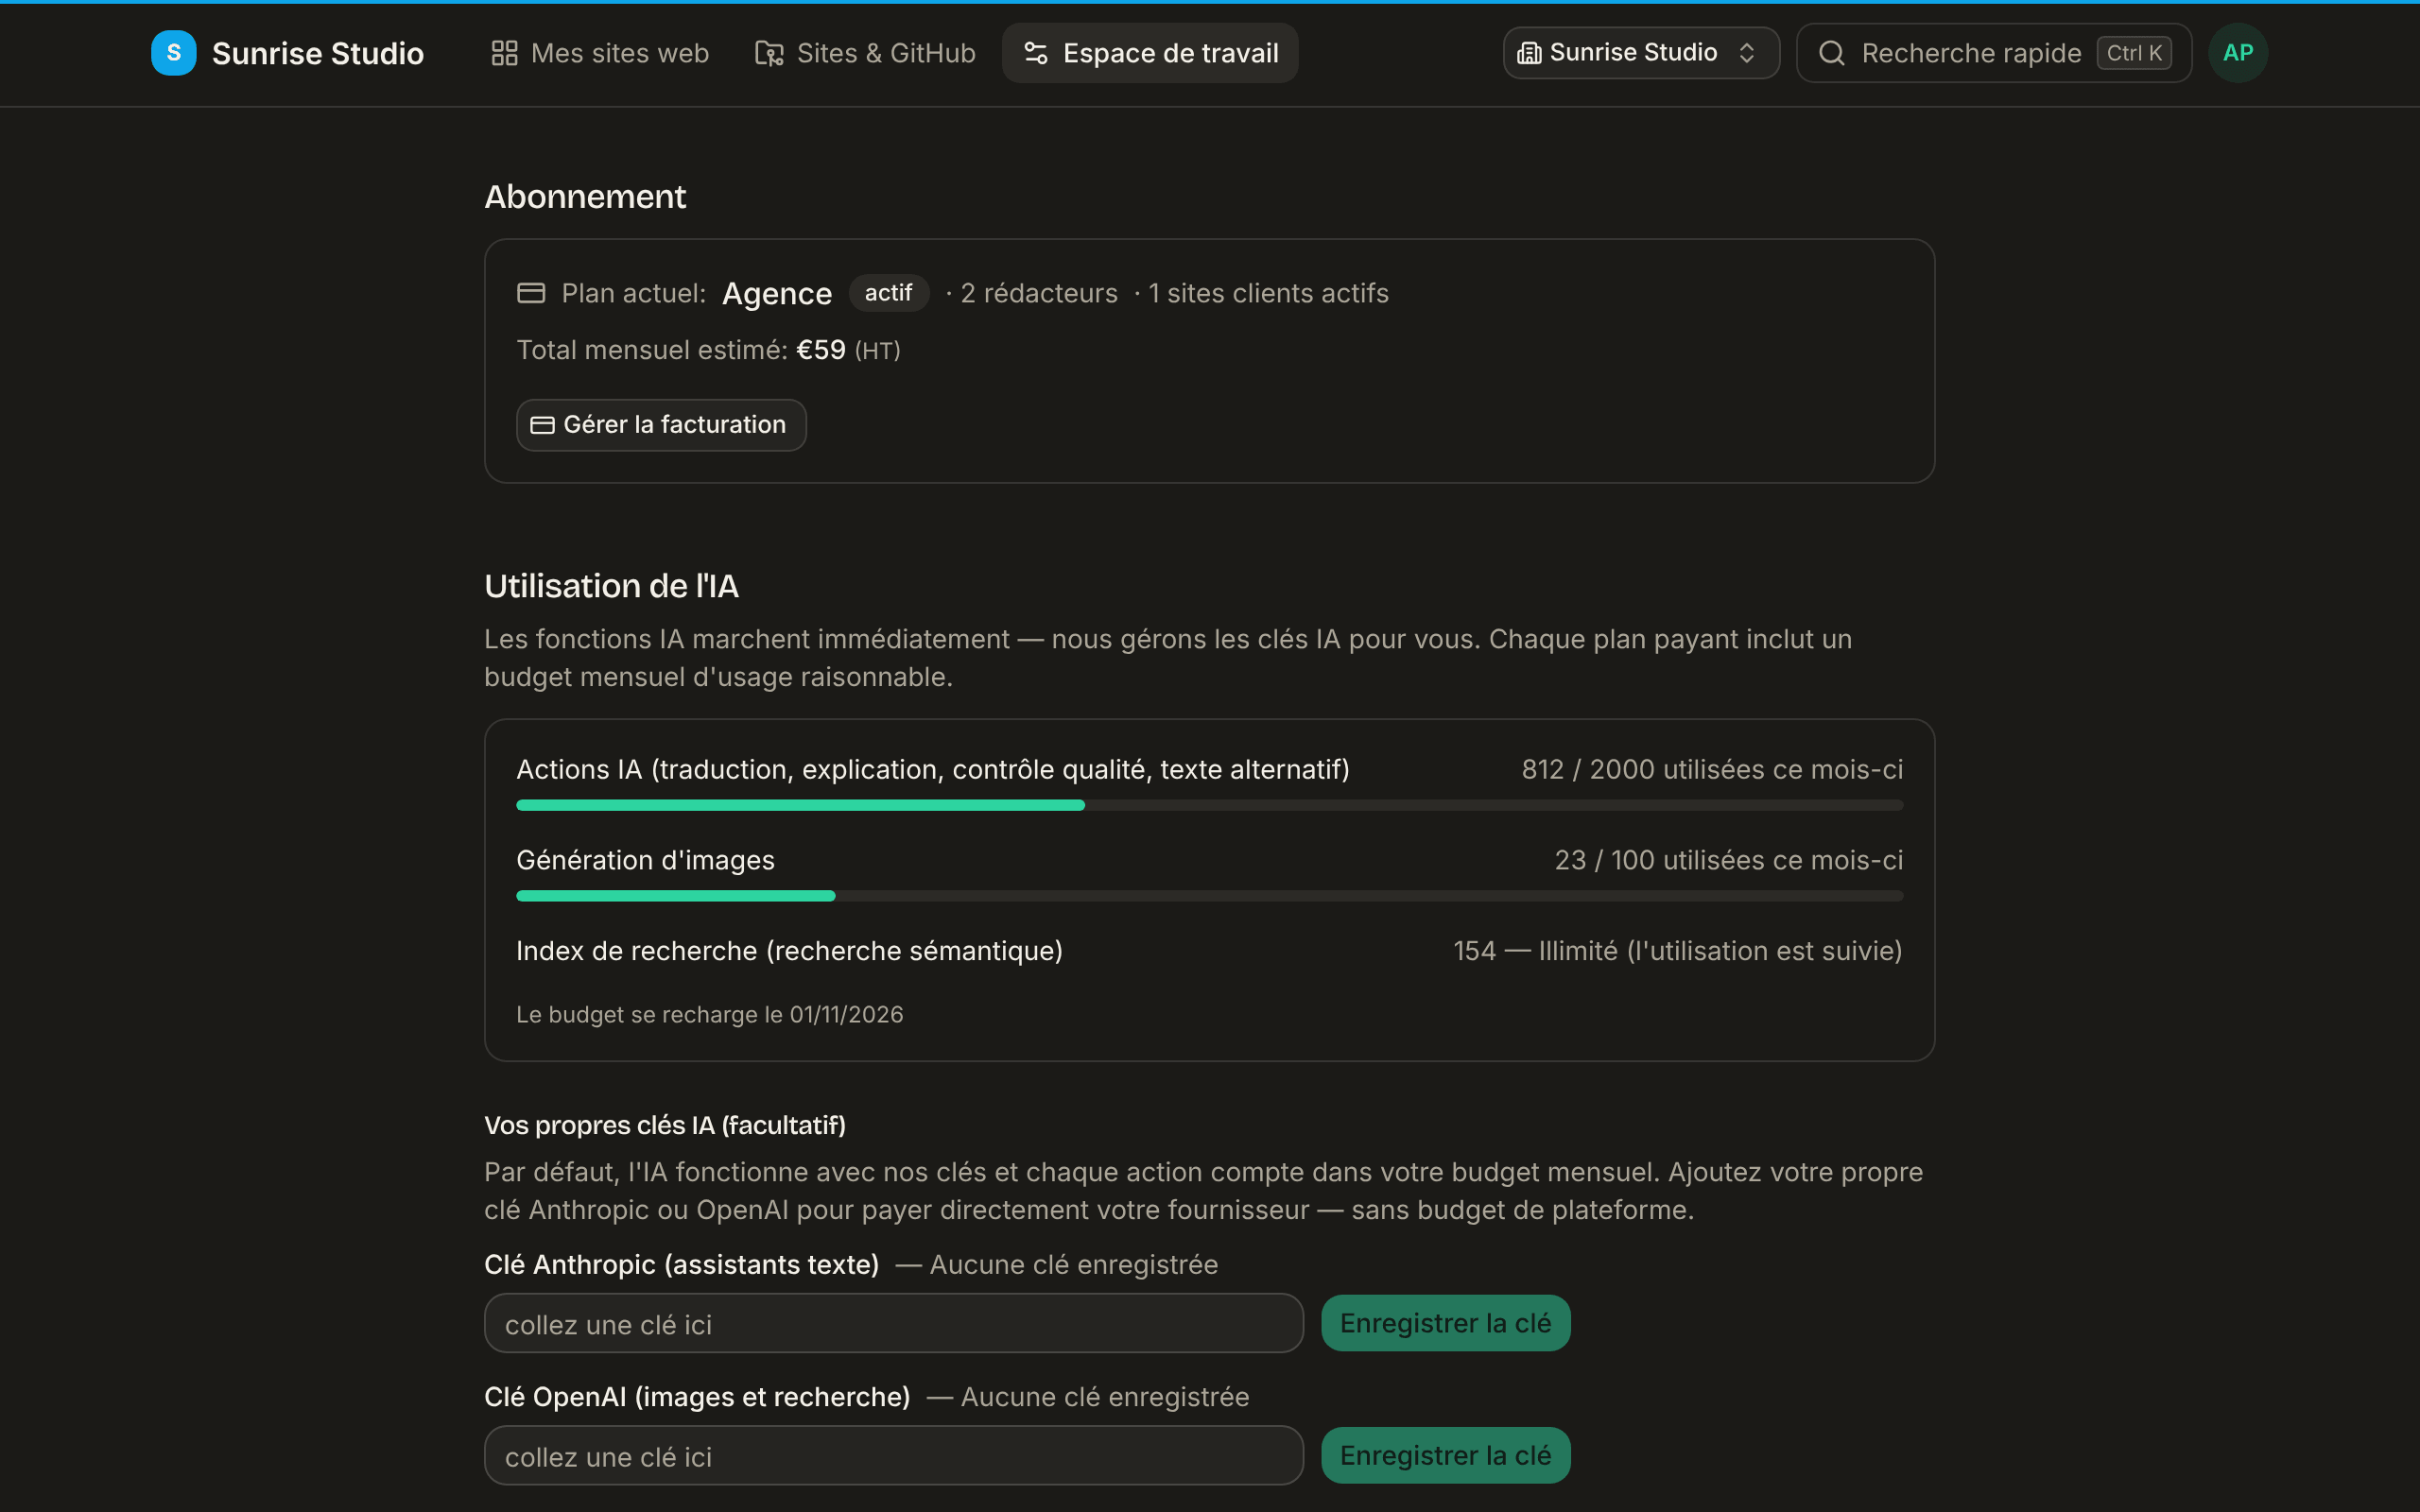2420x1512 pixels.
Task: Select the Espace de travail tab
Action: [x=1150, y=53]
